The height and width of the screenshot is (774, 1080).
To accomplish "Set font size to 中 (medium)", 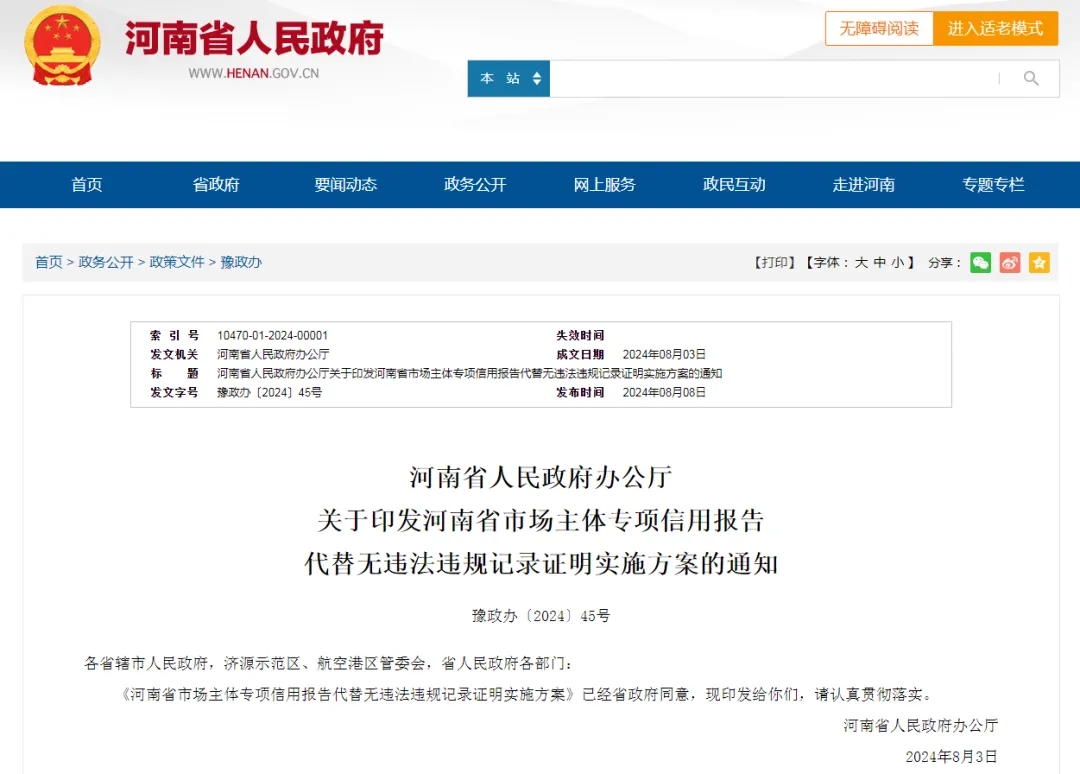I will [x=879, y=262].
